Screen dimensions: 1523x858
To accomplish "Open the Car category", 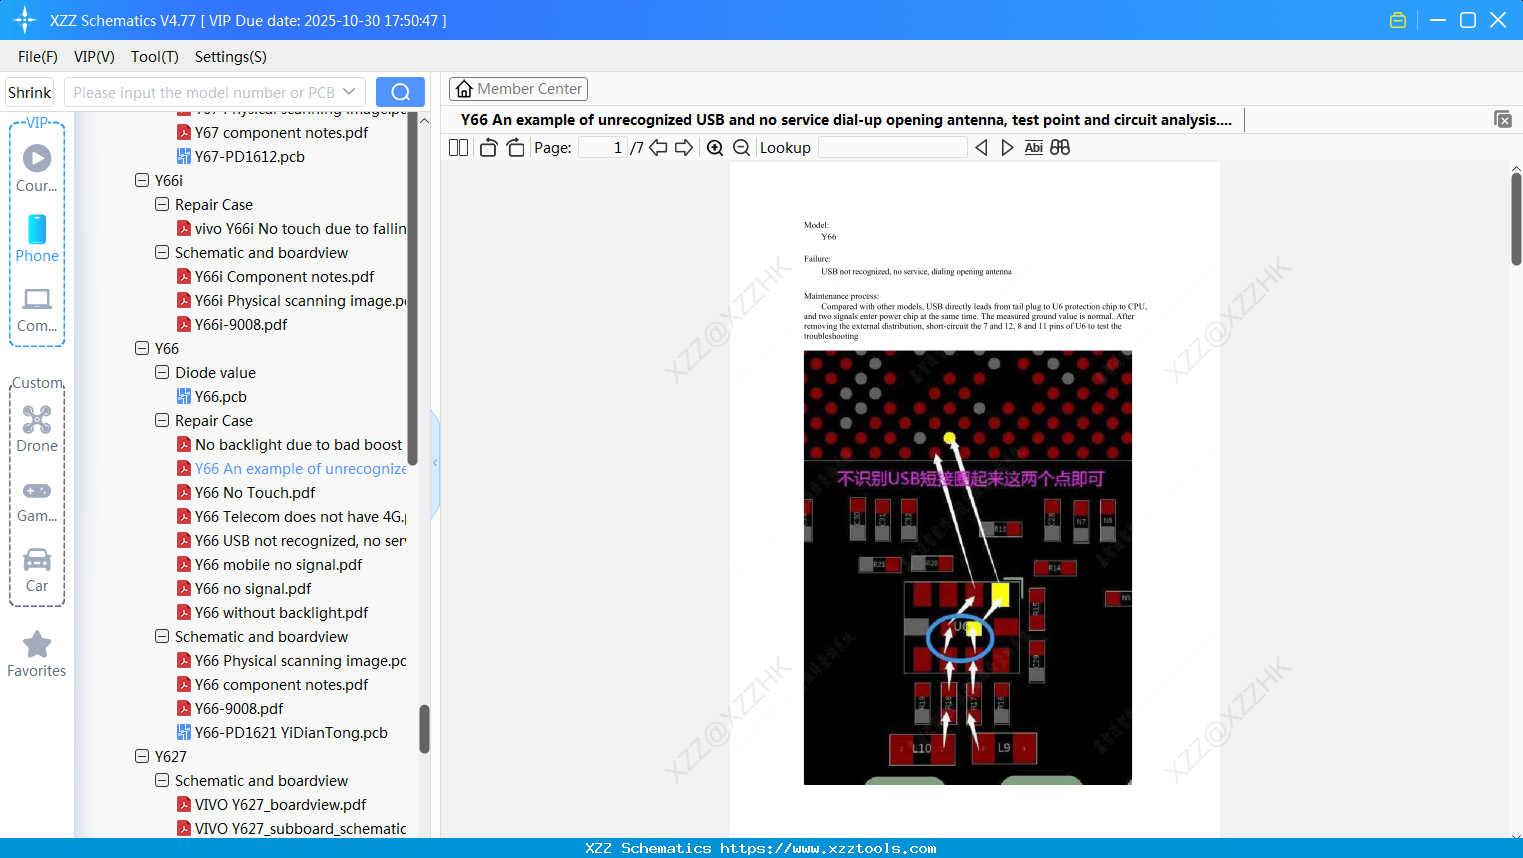I will (37, 570).
